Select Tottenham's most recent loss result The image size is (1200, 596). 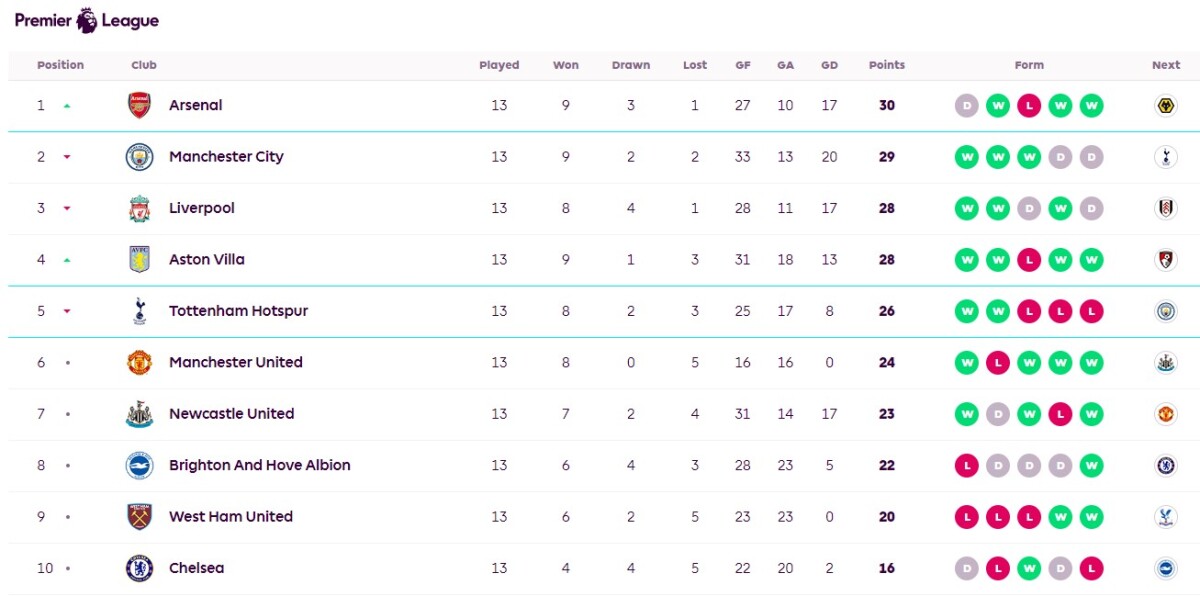[x=1091, y=311]
